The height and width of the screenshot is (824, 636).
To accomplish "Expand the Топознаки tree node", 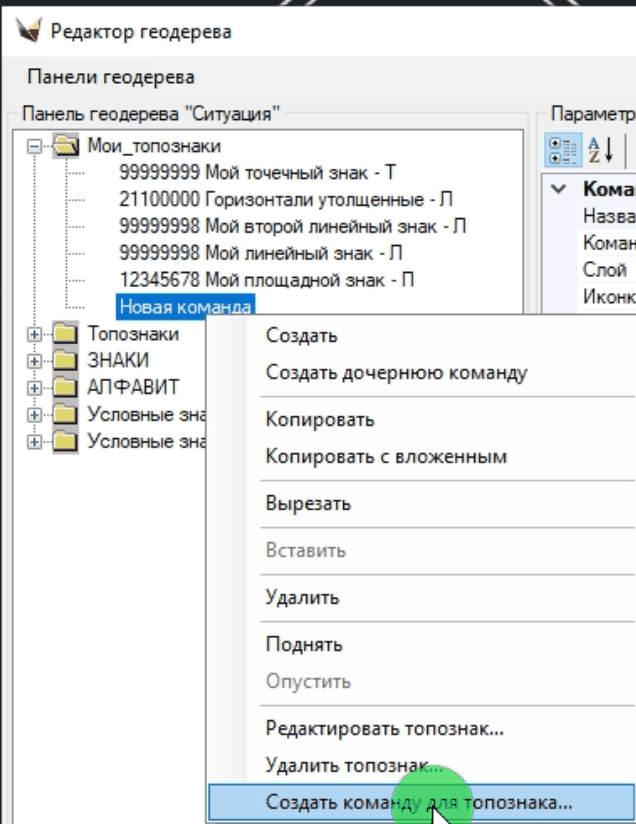I will pos(35,334).
